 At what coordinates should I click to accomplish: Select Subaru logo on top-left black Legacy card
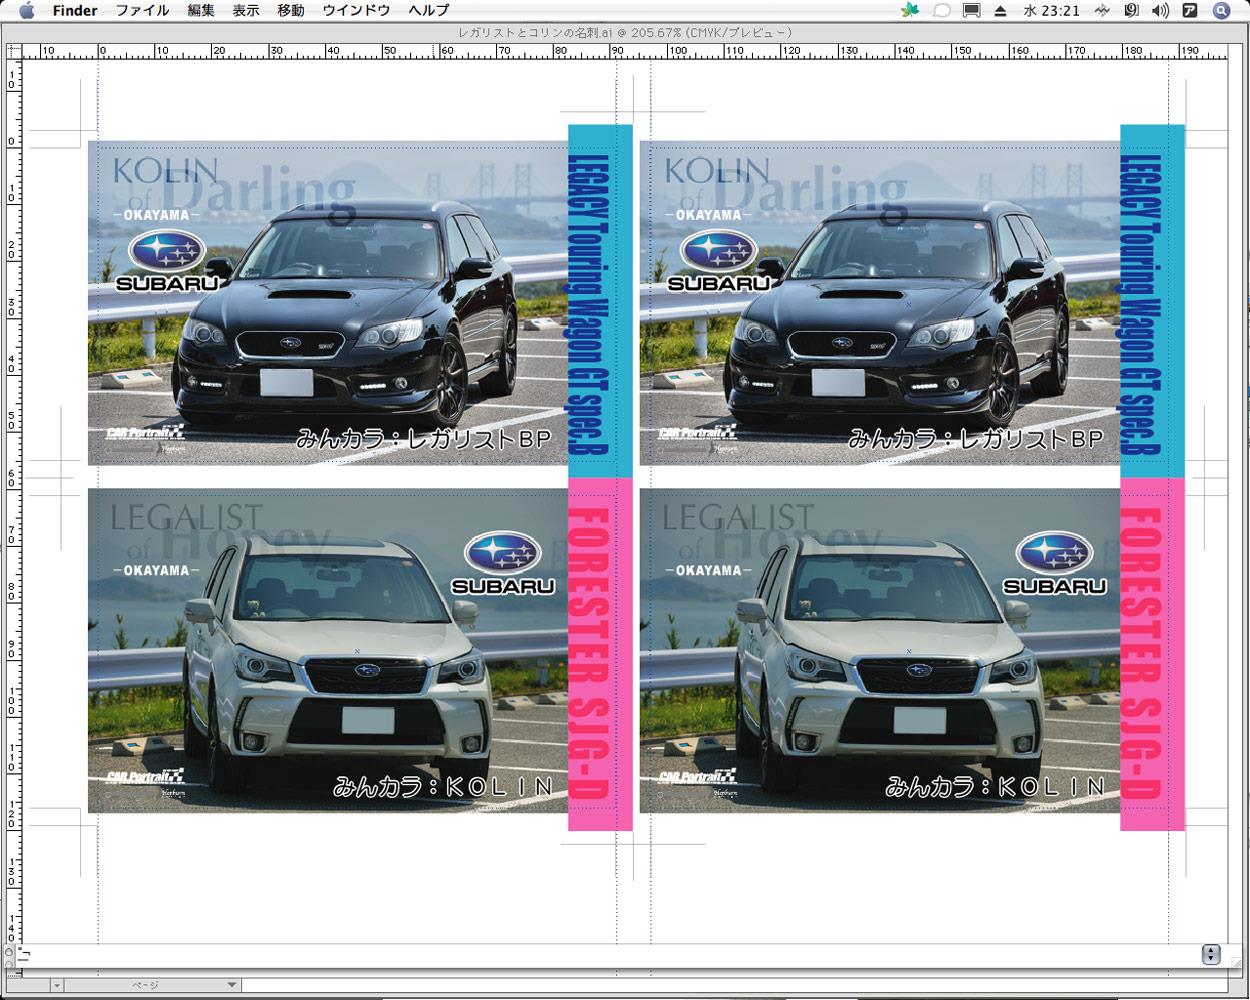tap(167, 260)
